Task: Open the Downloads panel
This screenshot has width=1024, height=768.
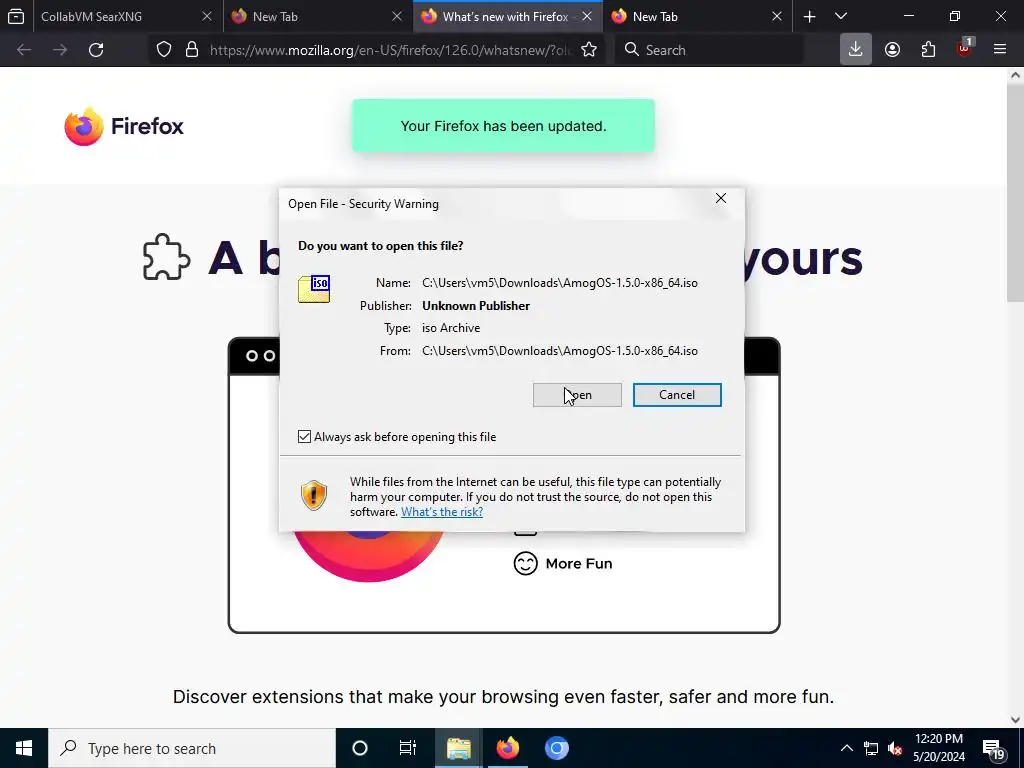Action: click(x=856, y=50)
